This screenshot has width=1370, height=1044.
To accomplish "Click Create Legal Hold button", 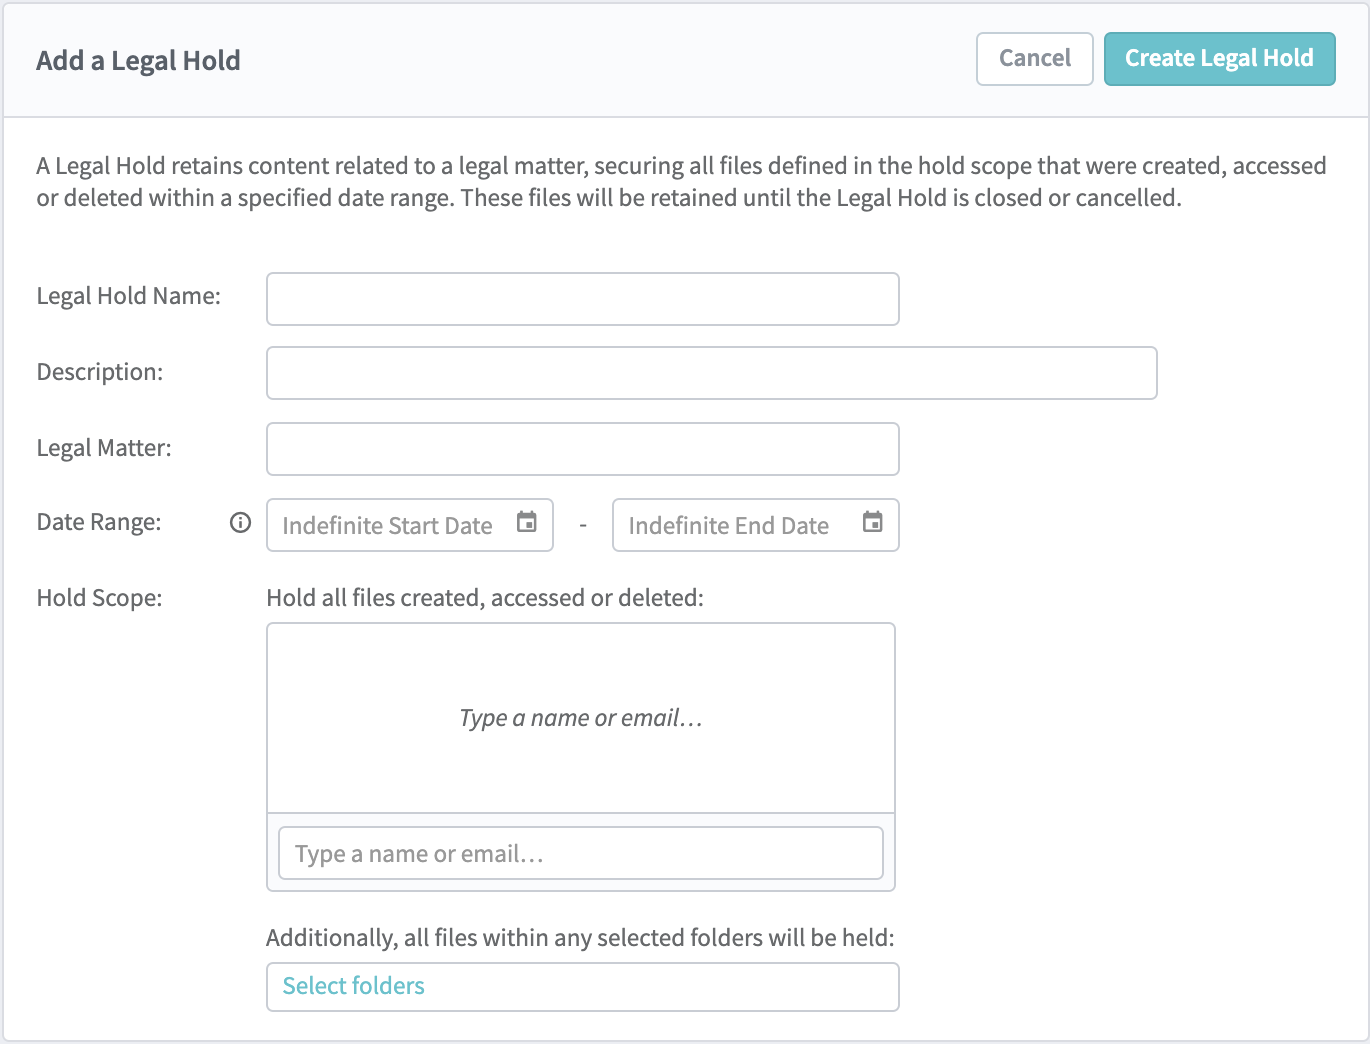I will click(x=1219, y=59).
